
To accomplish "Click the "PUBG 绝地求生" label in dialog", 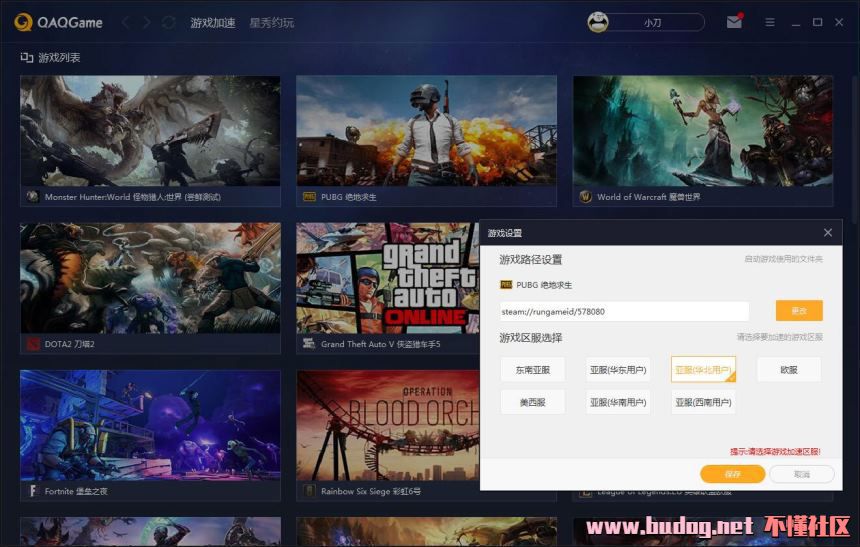I will (x=544, y=285).
